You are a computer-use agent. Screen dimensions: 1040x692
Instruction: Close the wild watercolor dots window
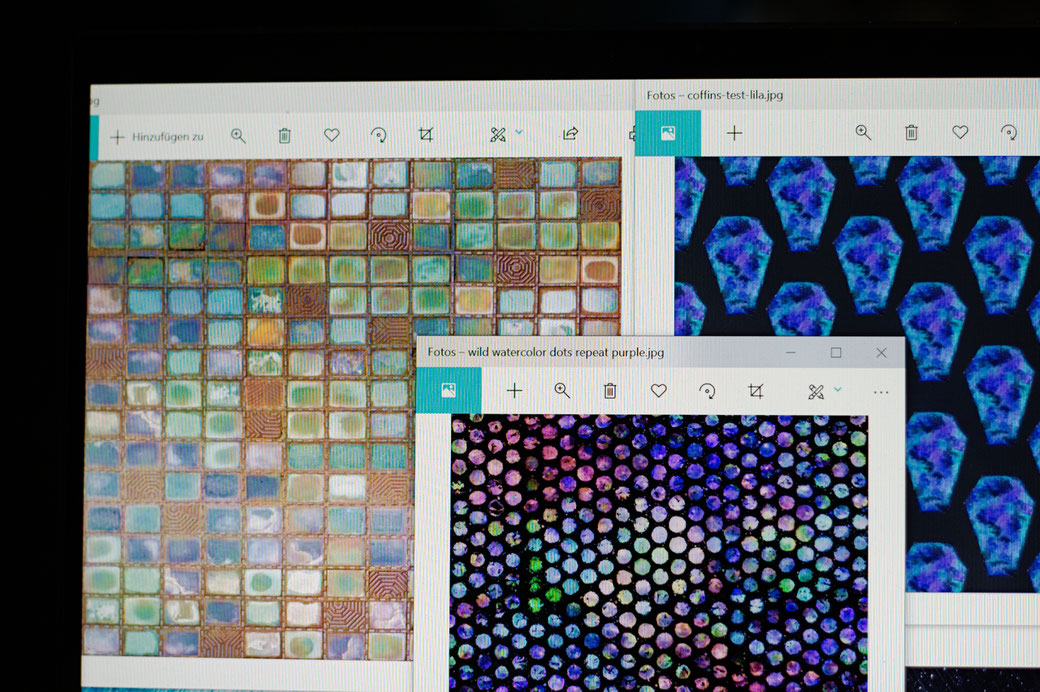coord(881,353)
